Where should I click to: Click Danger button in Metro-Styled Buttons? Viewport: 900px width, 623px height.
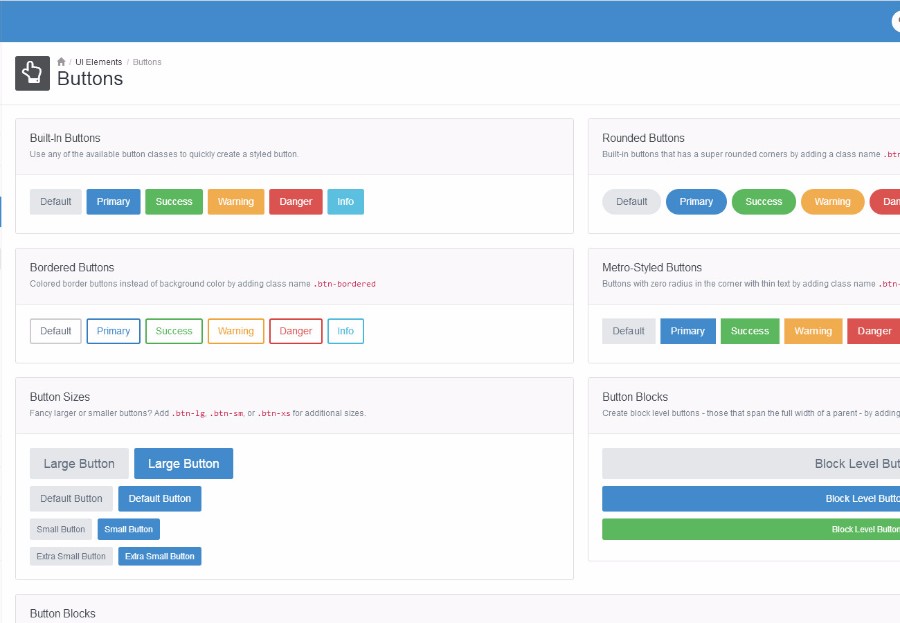point(874,331)
